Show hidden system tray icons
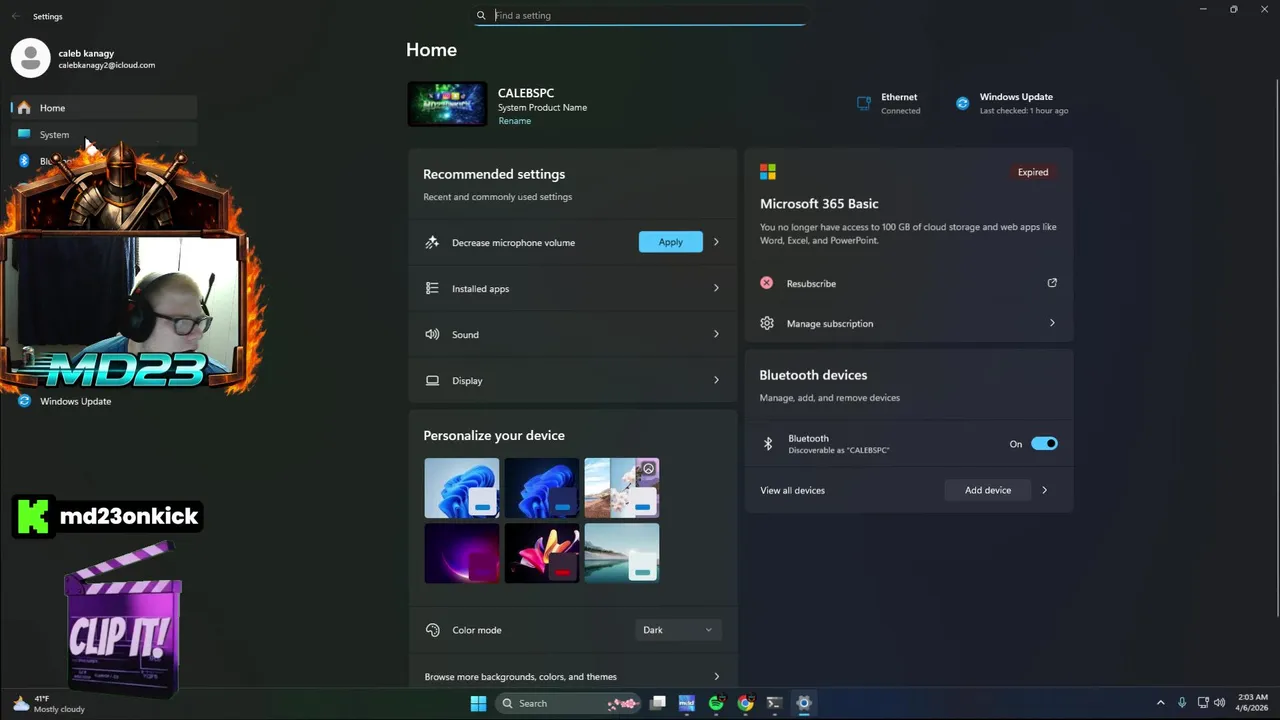The width and height of the screenshot is (1280, 720). tap(1160, 703)
